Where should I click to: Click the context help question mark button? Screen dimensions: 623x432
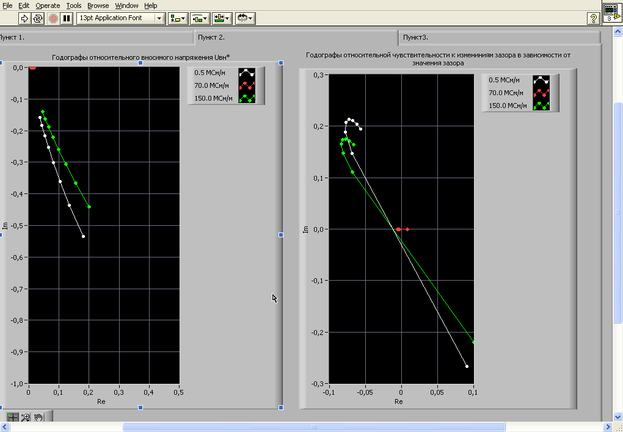tap(593, 18)
